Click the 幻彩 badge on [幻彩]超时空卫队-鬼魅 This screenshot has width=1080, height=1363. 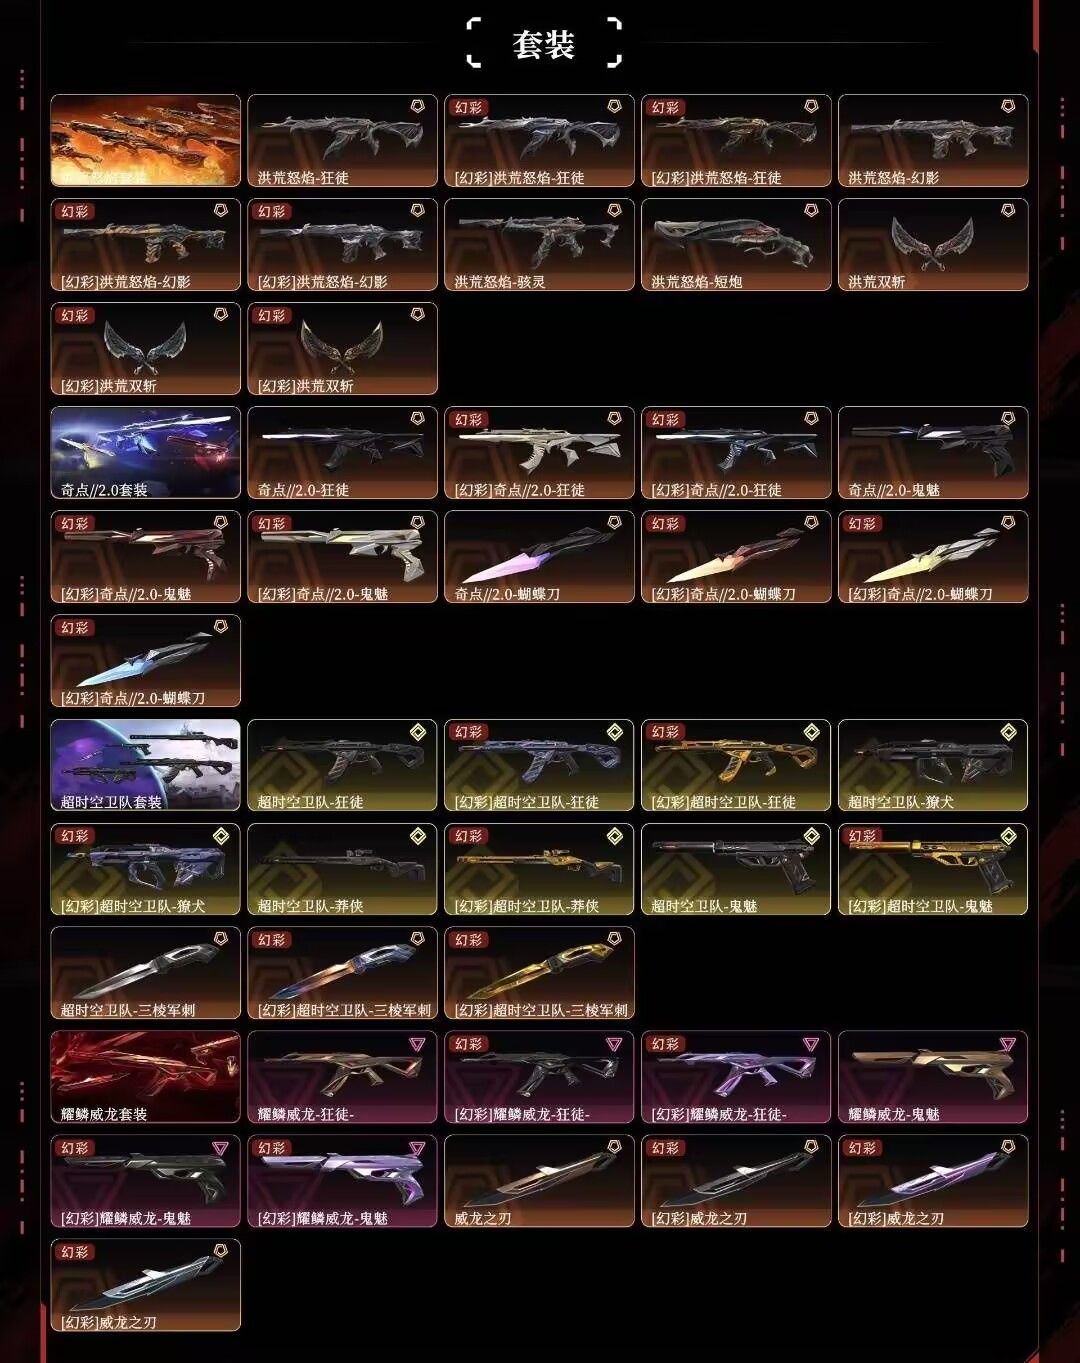pyautogui.click(x=862, y=836)
